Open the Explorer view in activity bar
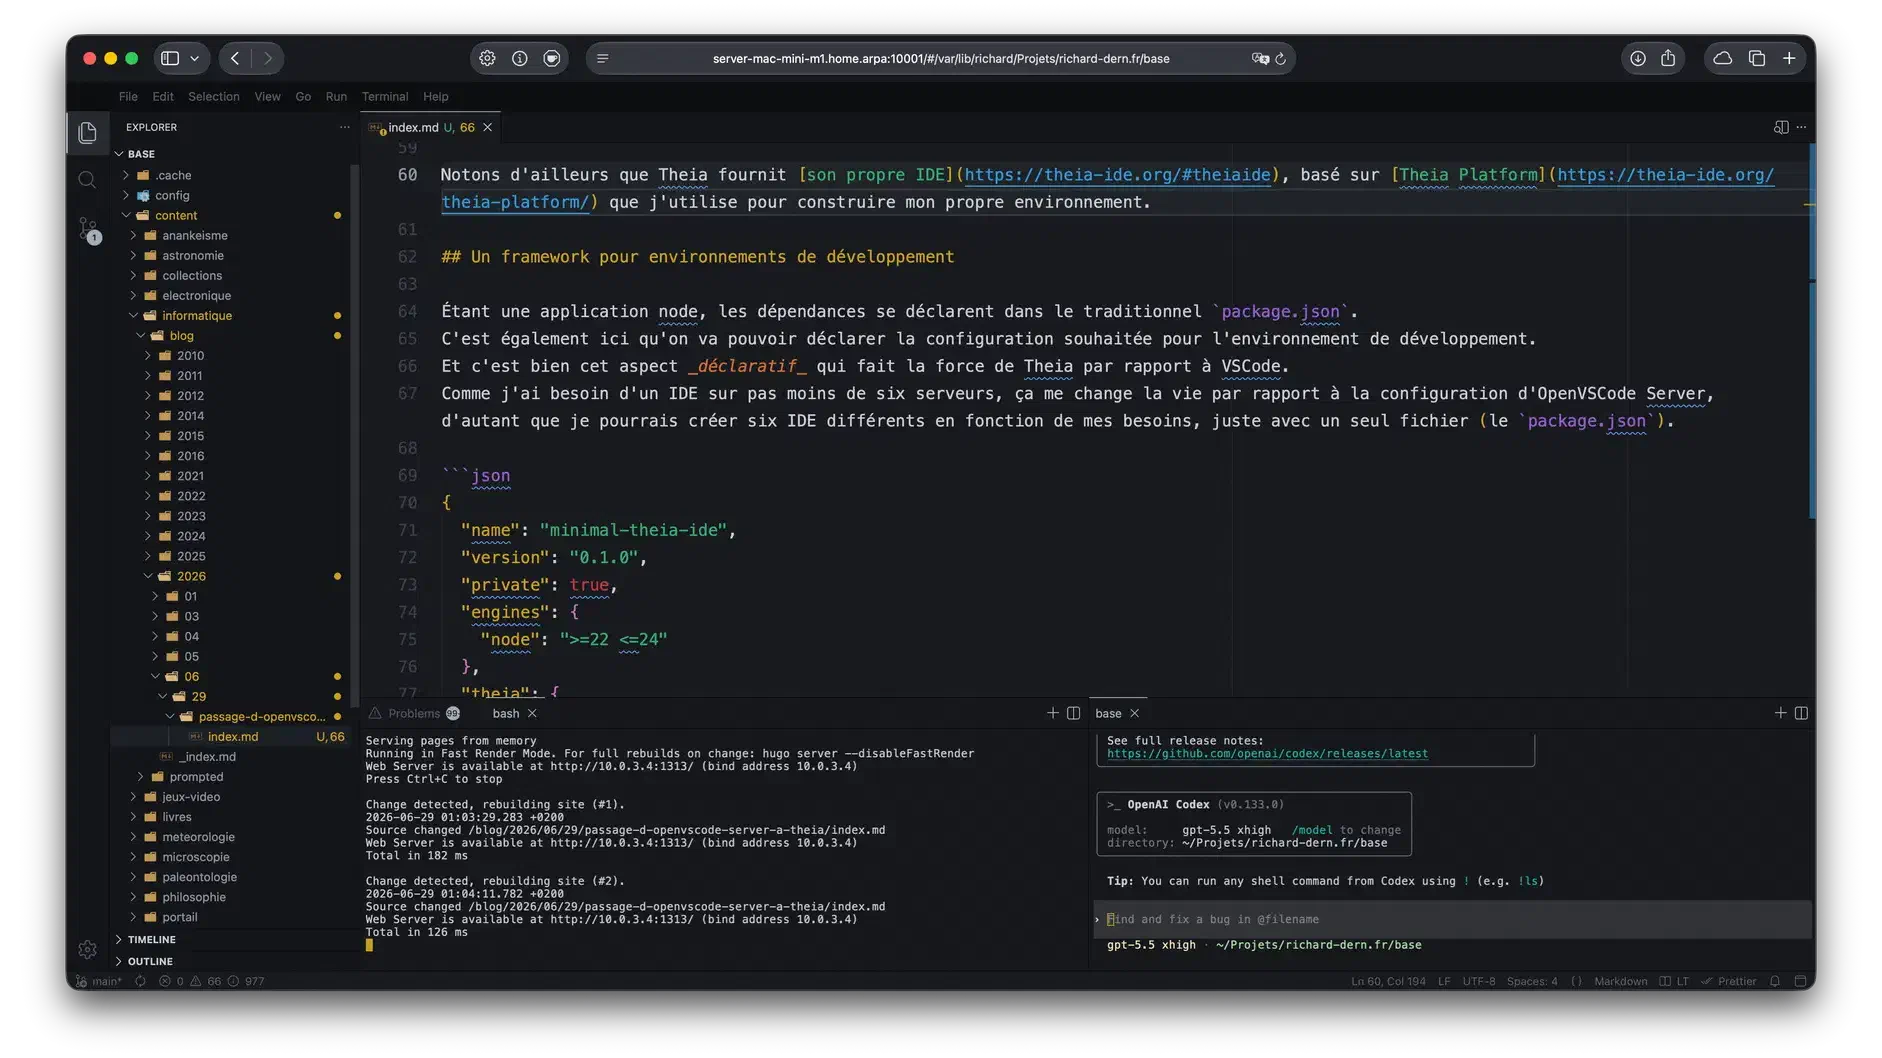Viewport: 1882px width, 1058px height. pyautogui.click(x=87, y=132)
